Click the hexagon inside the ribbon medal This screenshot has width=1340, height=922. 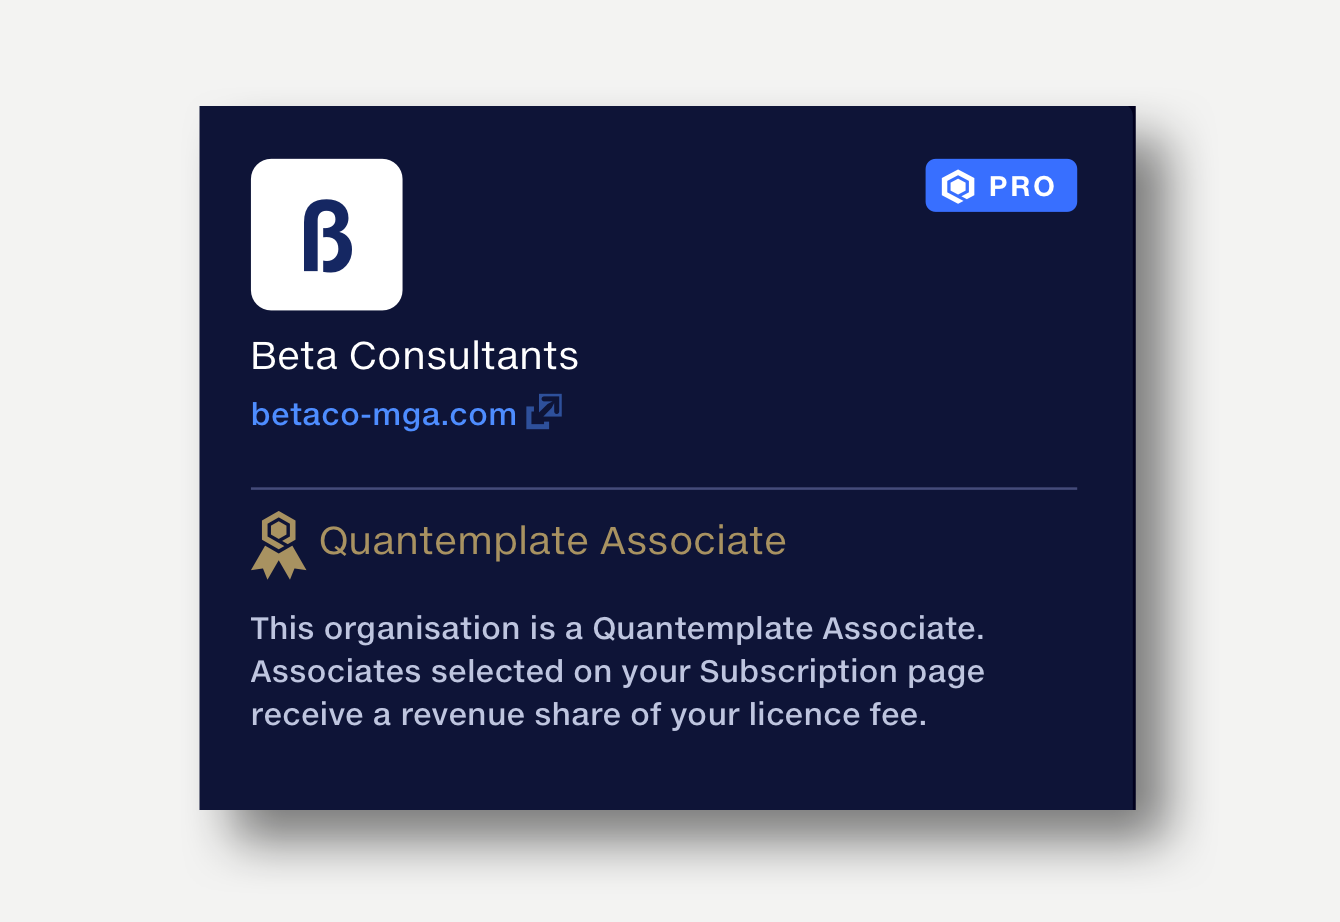pyautogui.click(x=279, y=529)
